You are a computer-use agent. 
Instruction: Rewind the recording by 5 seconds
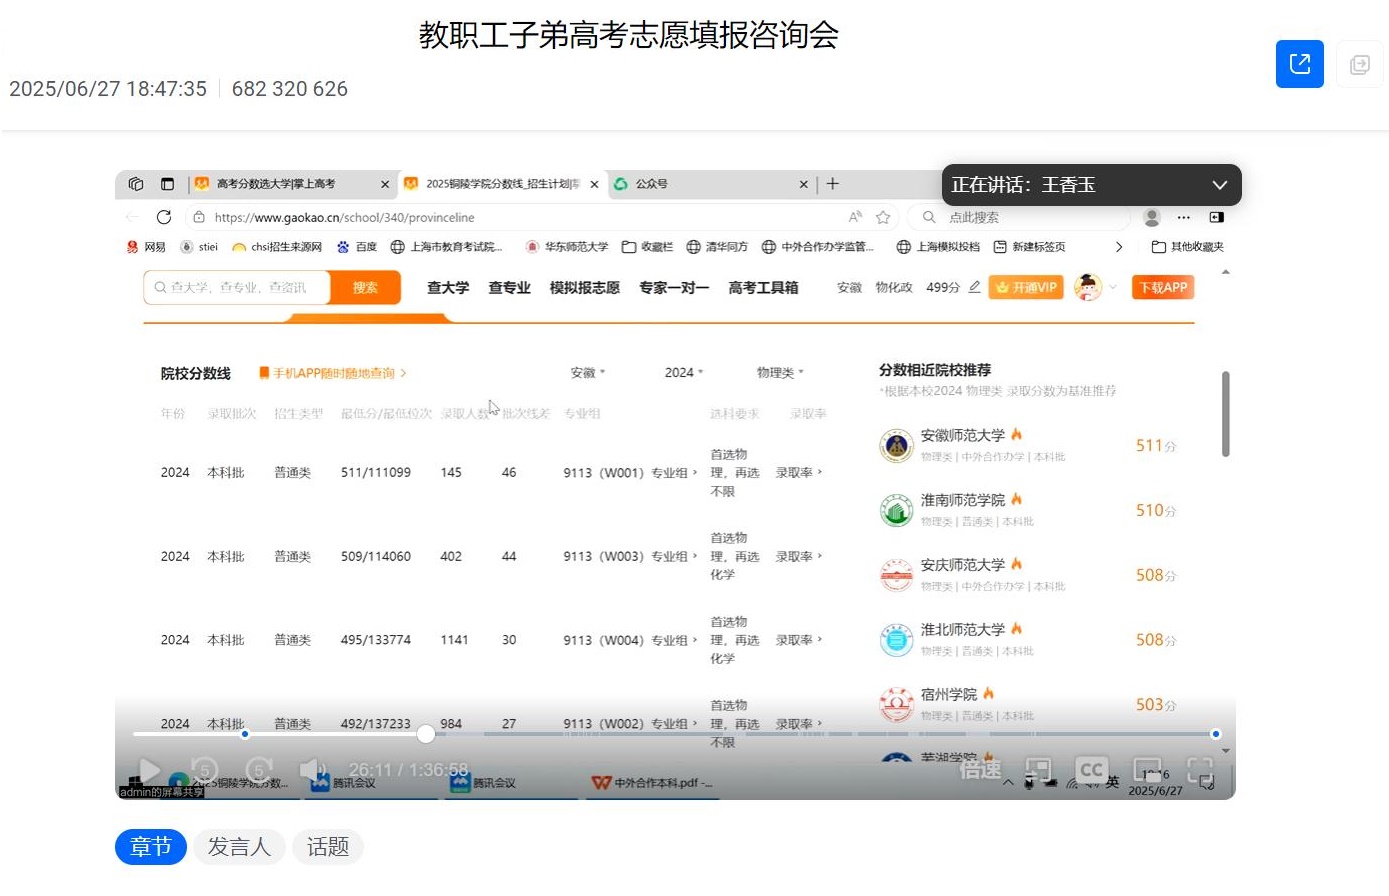204,770
